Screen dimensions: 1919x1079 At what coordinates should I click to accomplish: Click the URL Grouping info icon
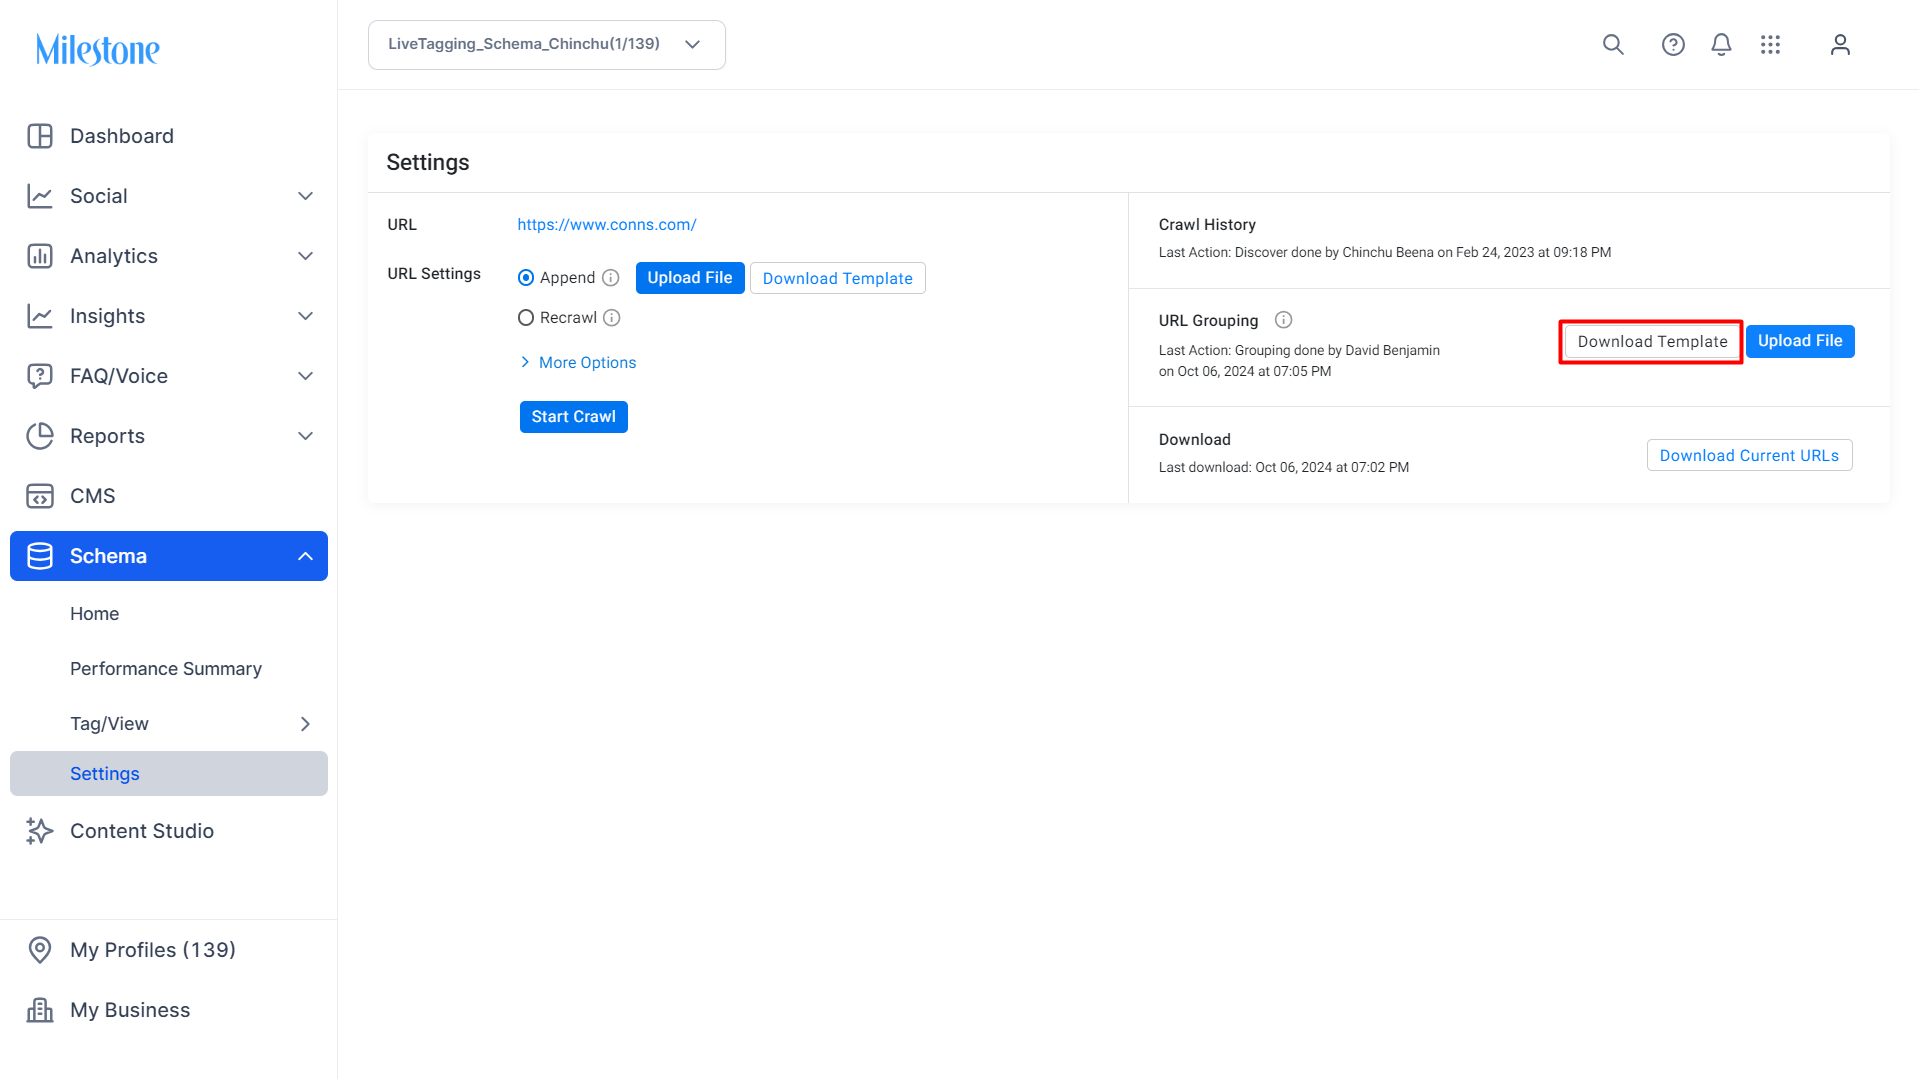click(x=1283, y=320)
